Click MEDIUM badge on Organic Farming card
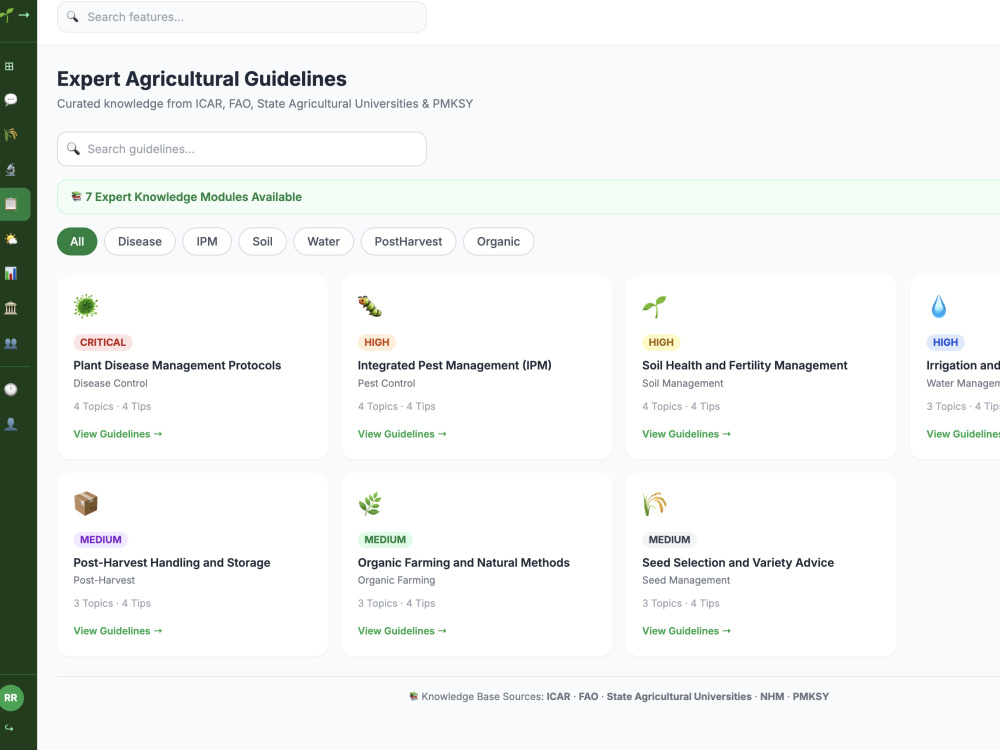 tap(385, 540)
